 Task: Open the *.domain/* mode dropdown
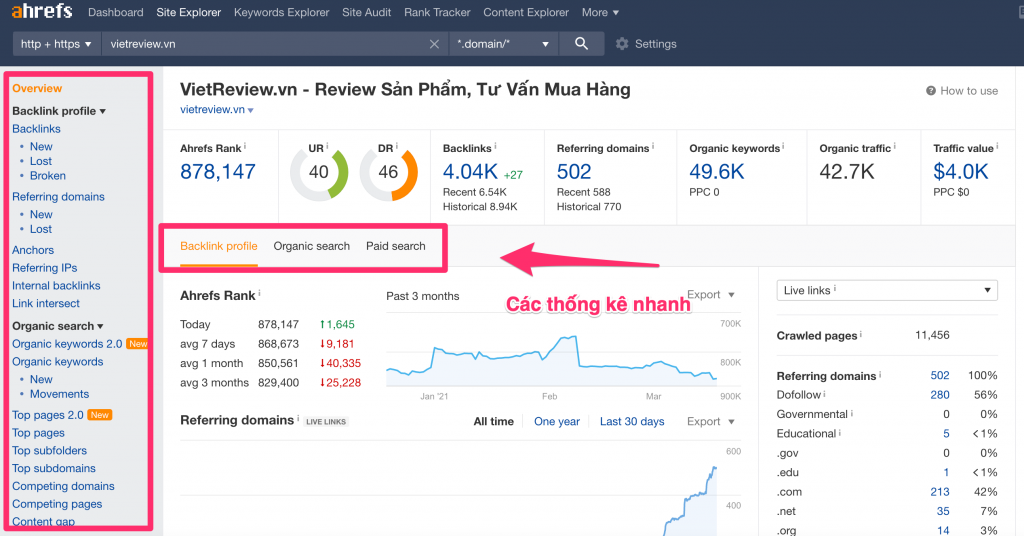point(503,44)
